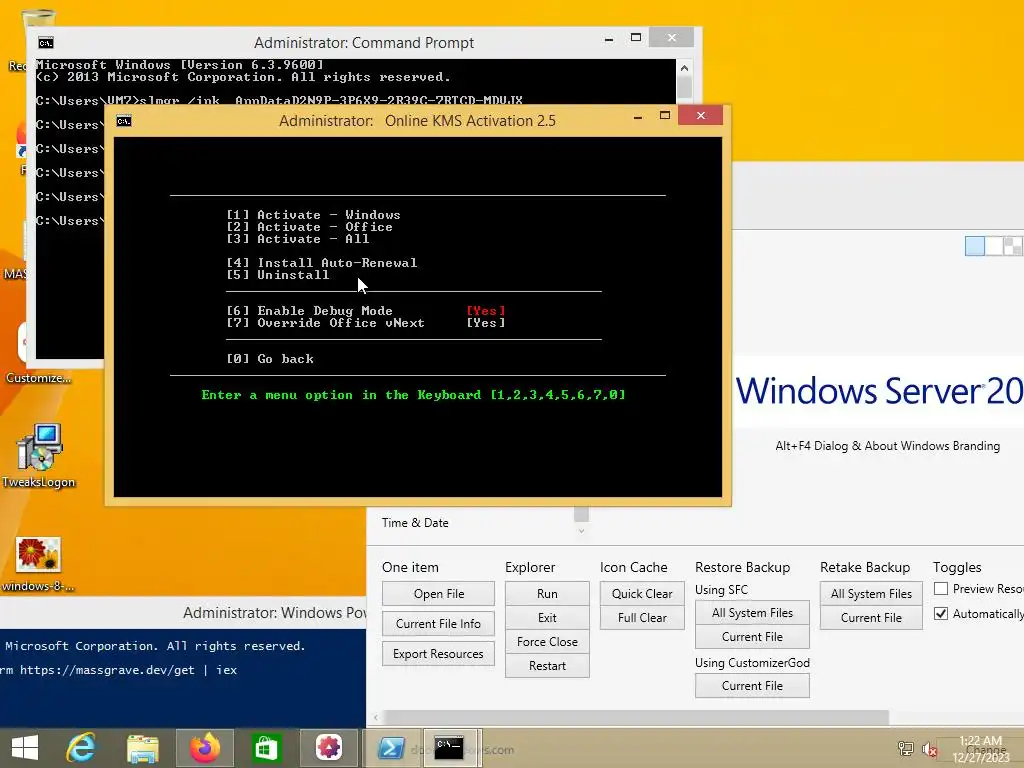This screenshot has height=768, width=1024.
Task: Click Run in the Explorer group
Action: click(547, 594)
